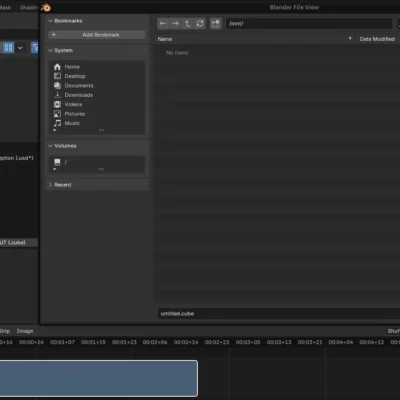Click the 00:04+04 timeline marker
400x400 pixels.
tap(341, 342)
